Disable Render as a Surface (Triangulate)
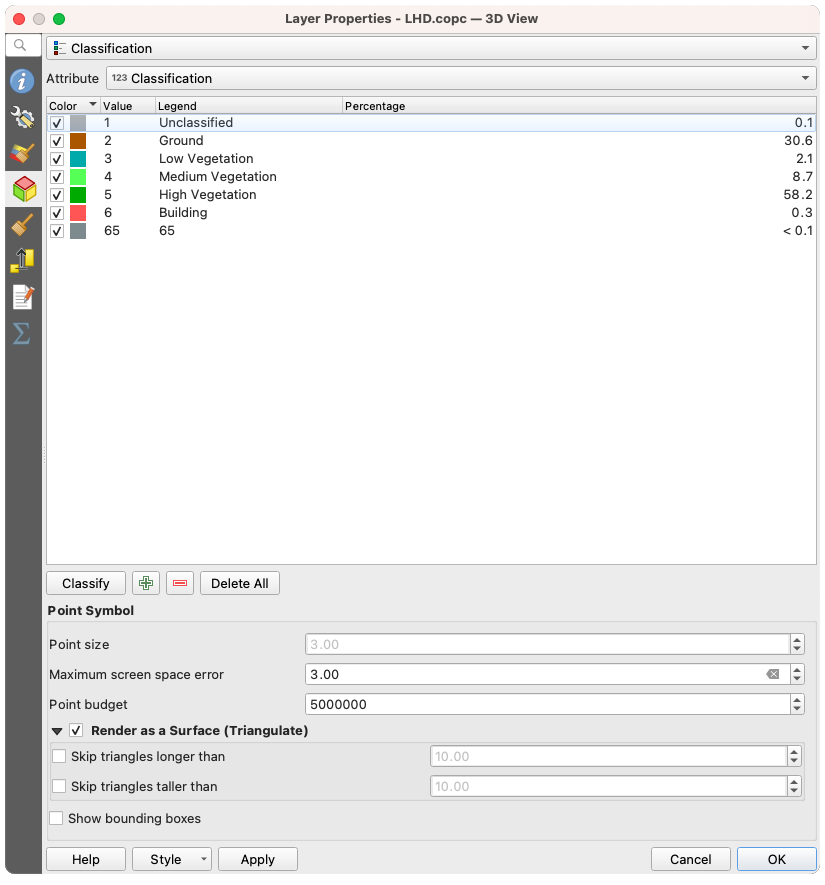Viewport: 825px width, 885px height. coord(76,731)
